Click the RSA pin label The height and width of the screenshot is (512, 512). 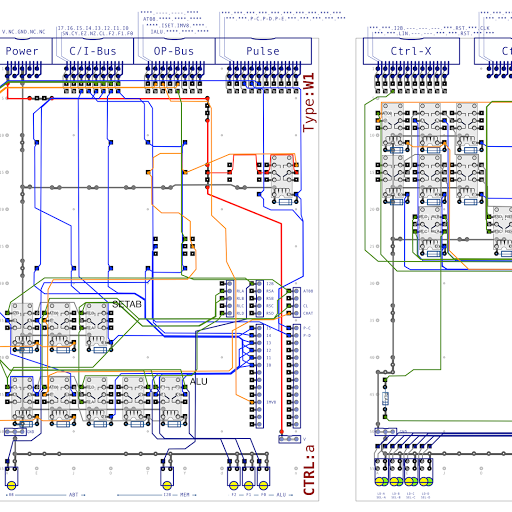tap(270, 291)
